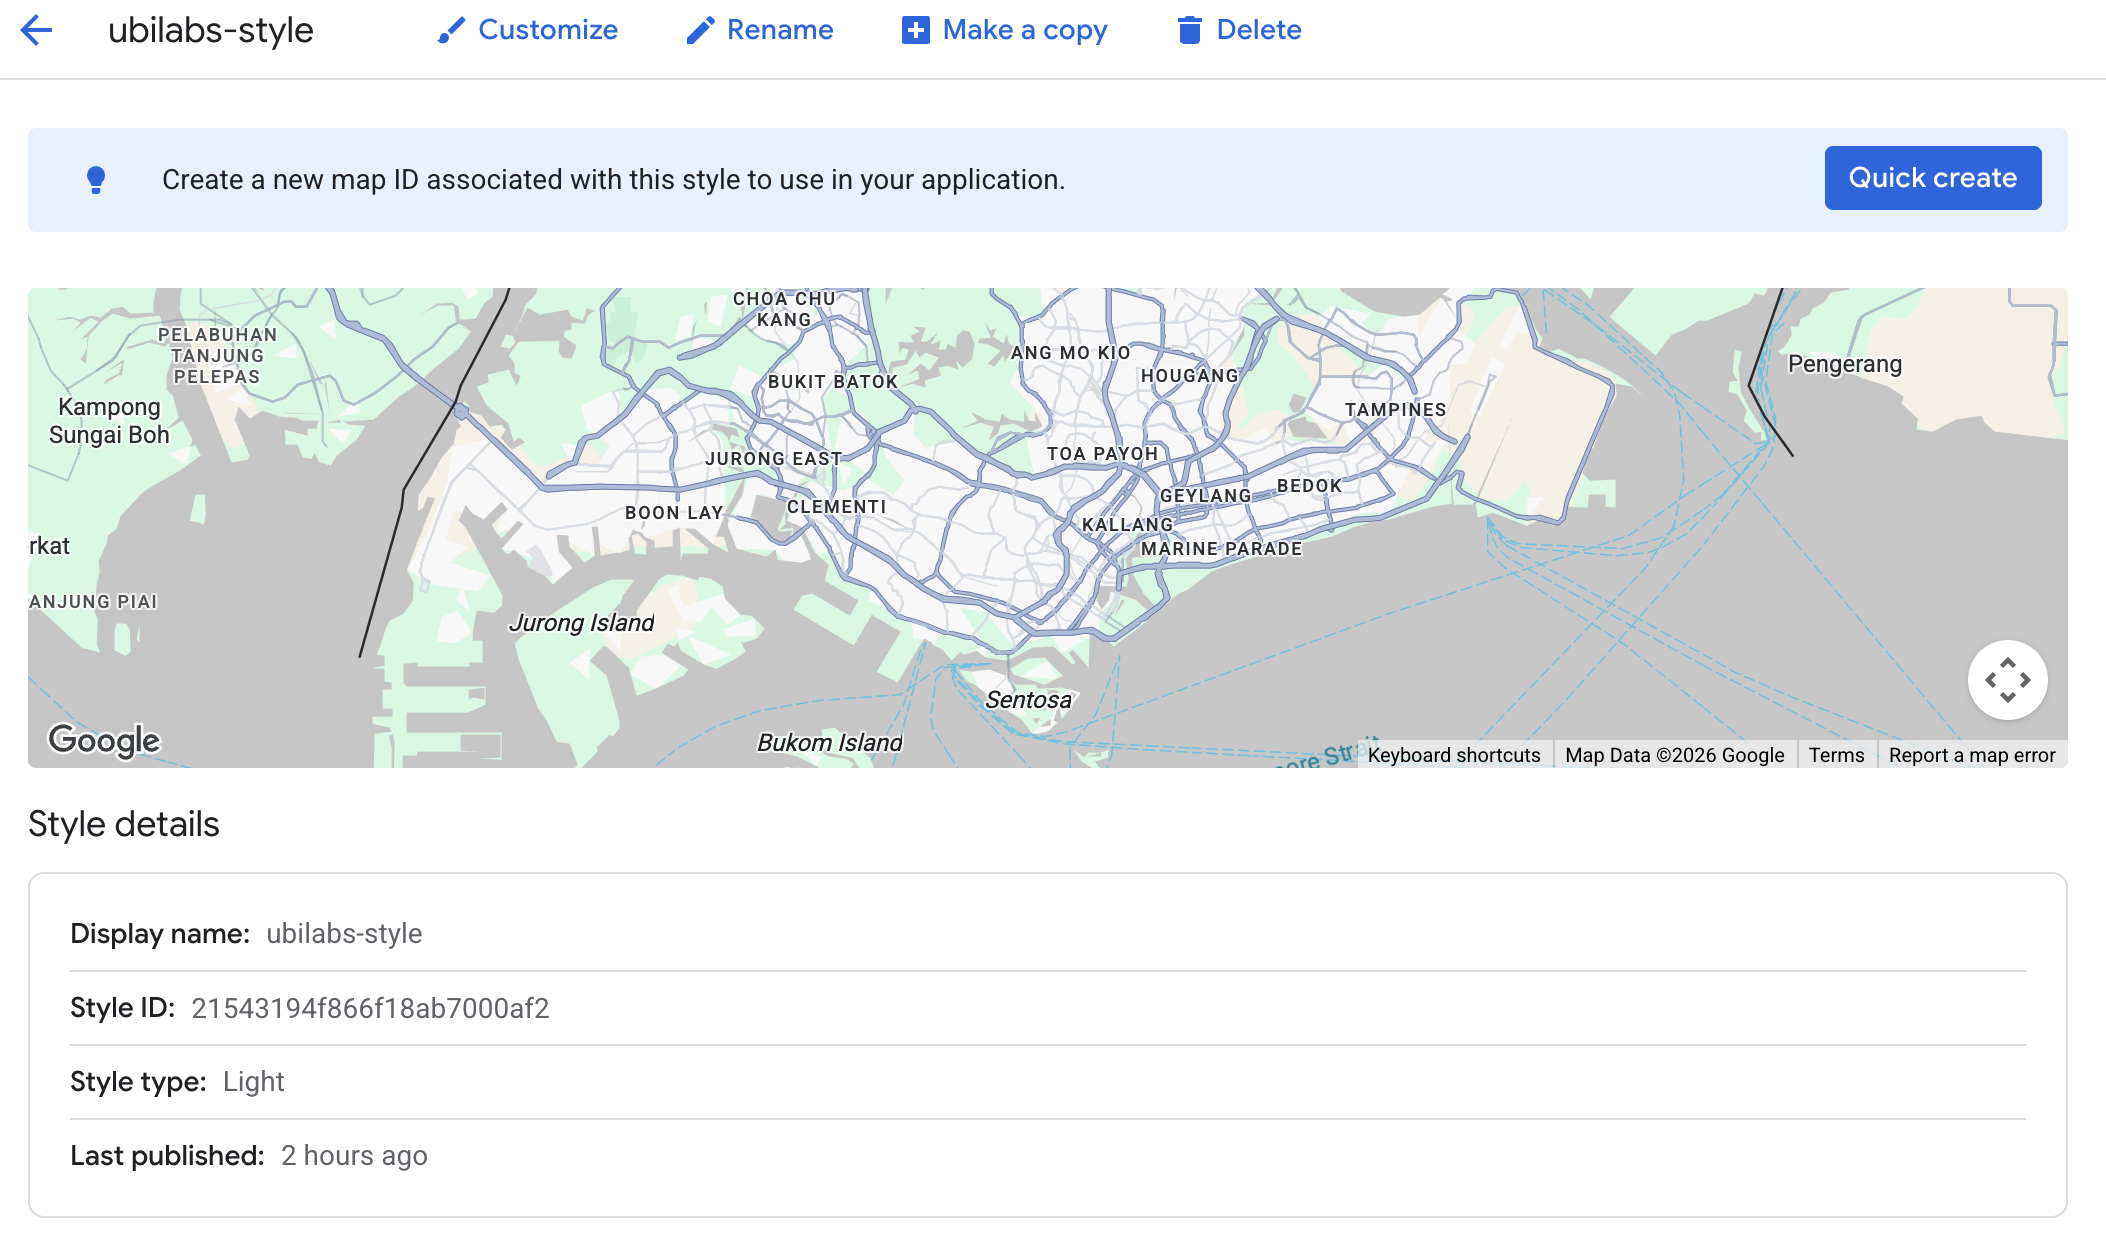Click the Style type label
This screenshot has width=2106, height=1234.
click(138, 1081)
